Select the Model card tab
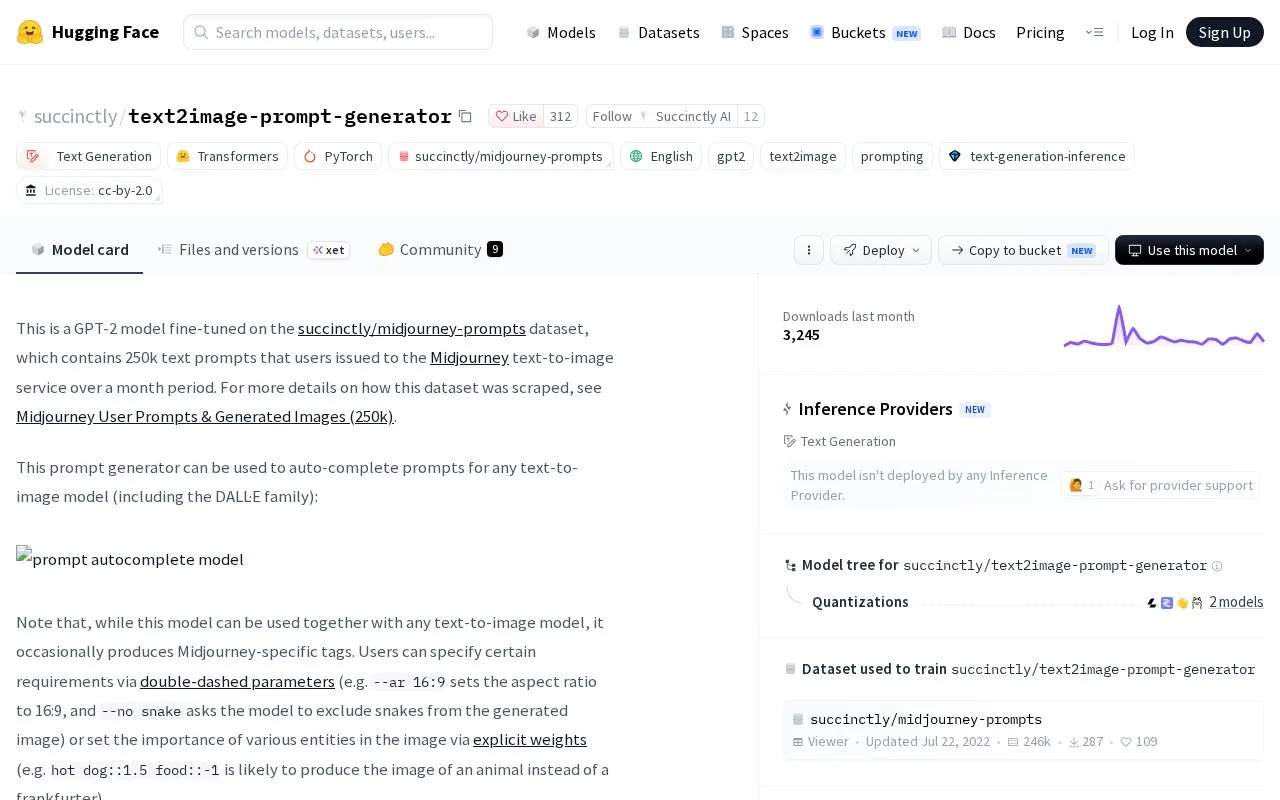Image resolution: width=1280 pixels, height=800 pixels. [79, 250]
